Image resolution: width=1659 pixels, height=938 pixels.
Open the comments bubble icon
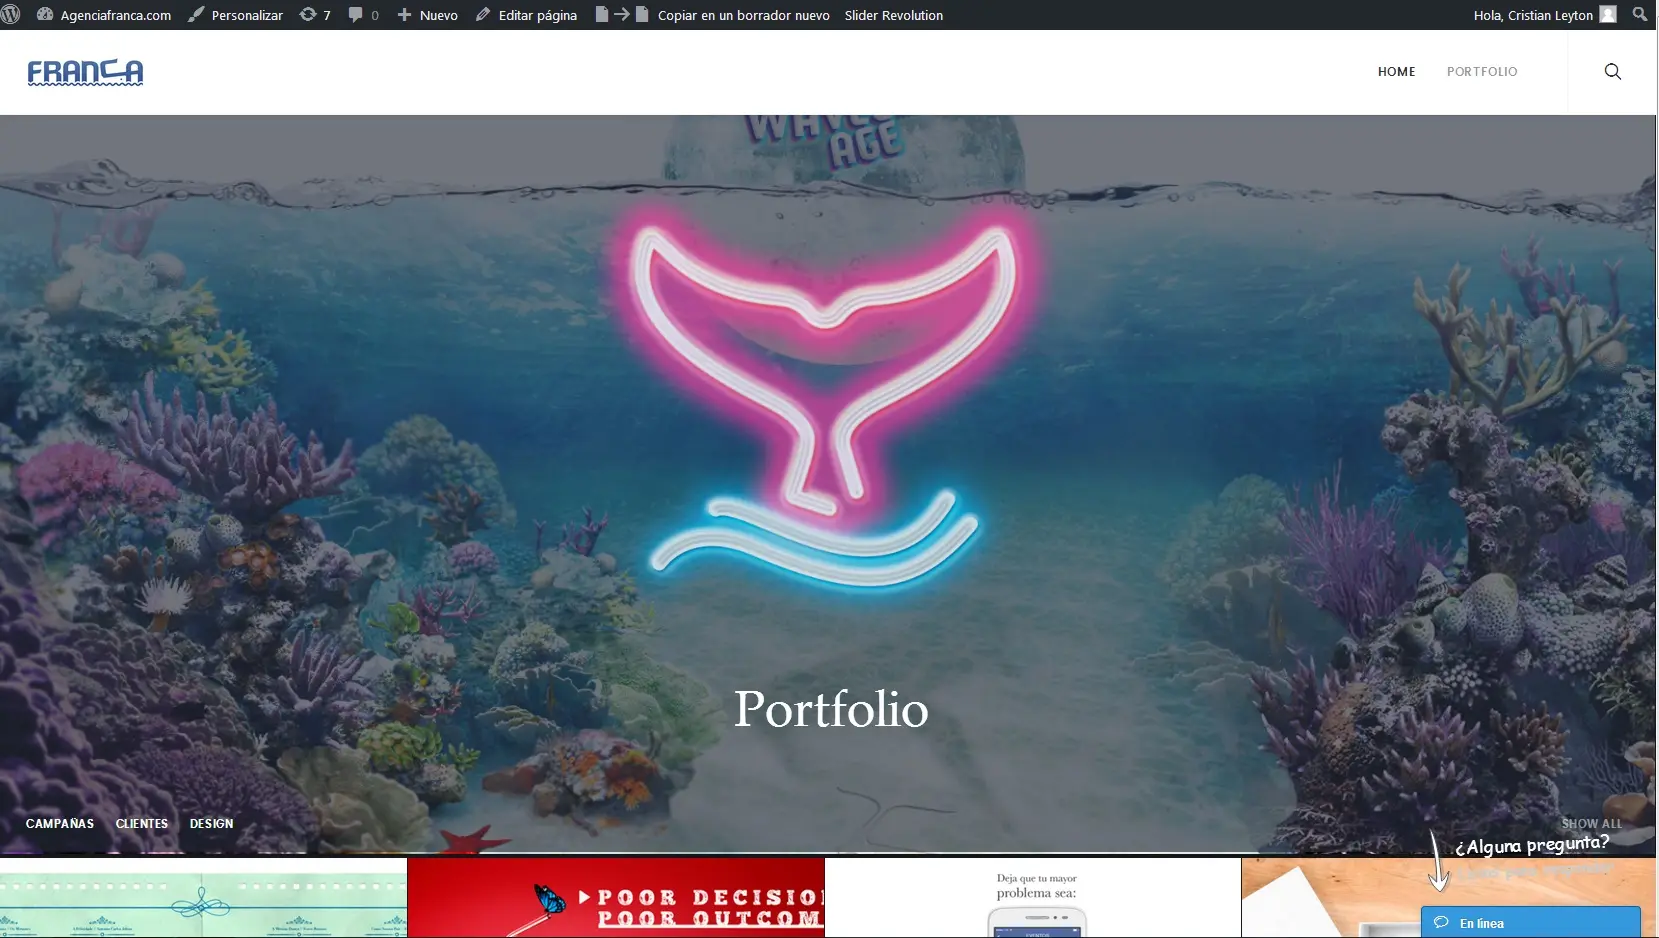click(x=363, y=15)
